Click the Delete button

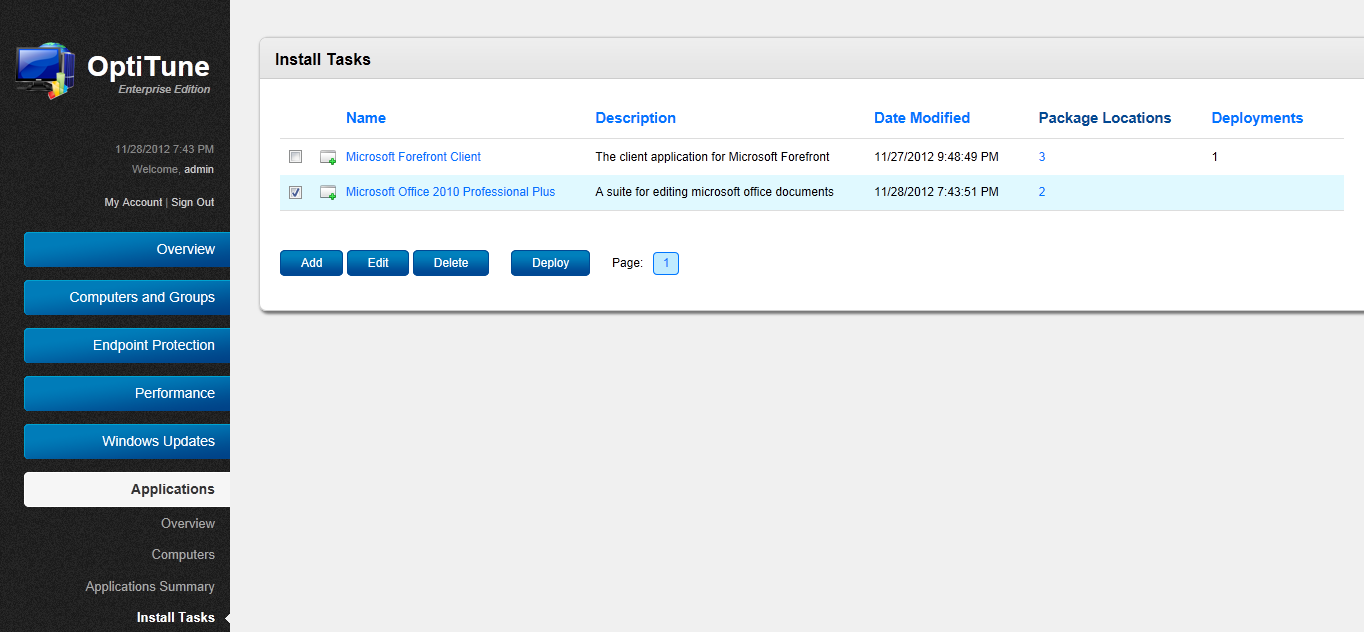pos(451,262)
